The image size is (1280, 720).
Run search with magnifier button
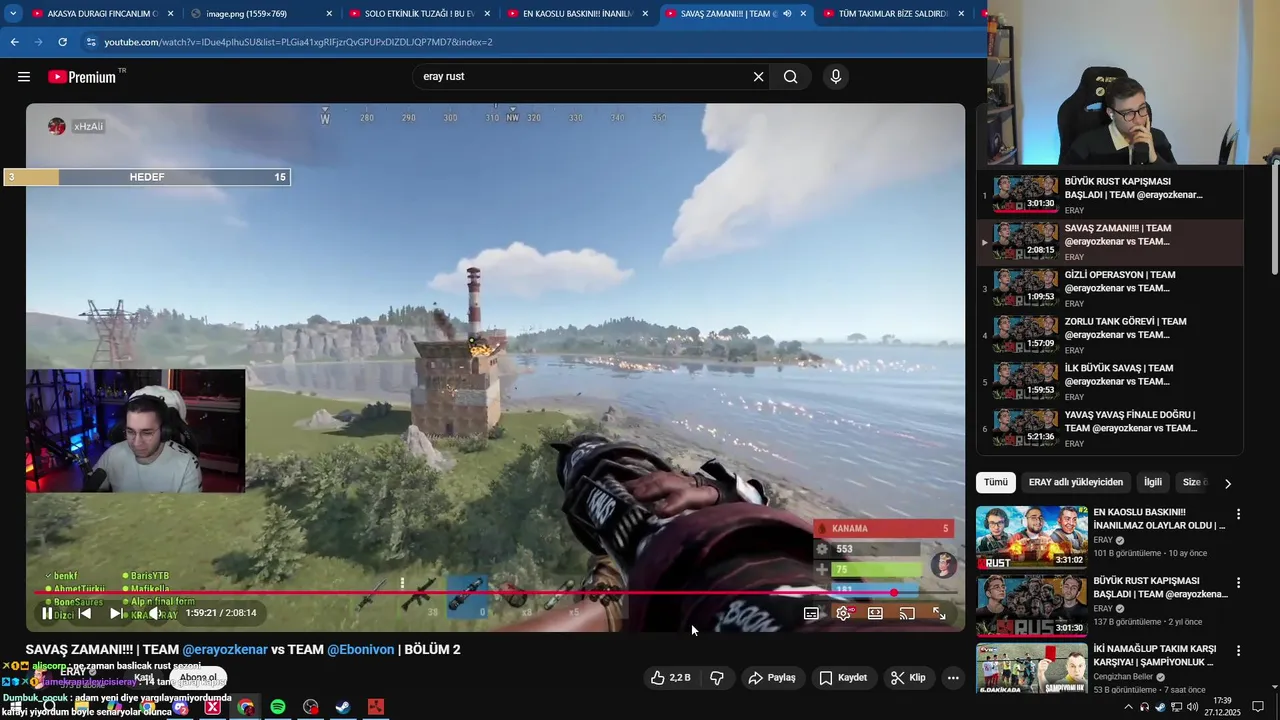click(x=791, y=77)
